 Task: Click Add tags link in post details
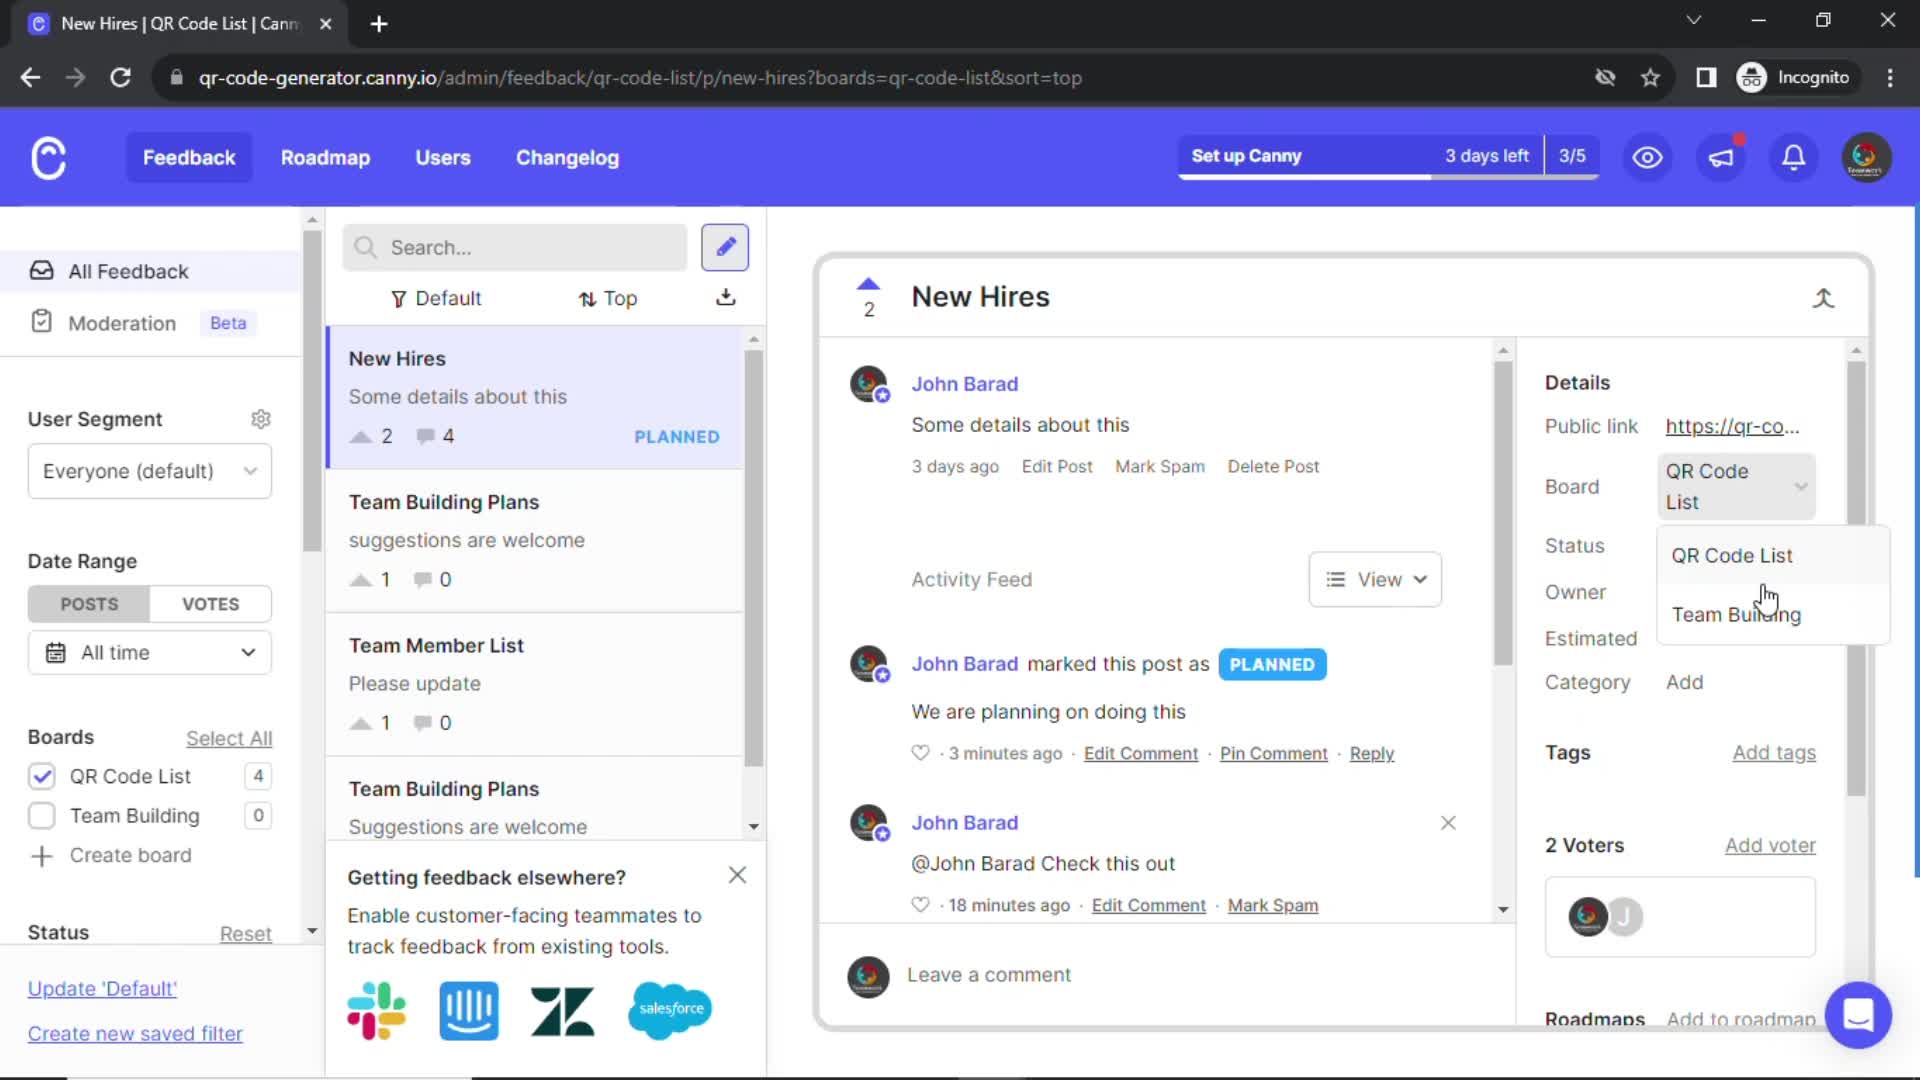pos(1774,752)
